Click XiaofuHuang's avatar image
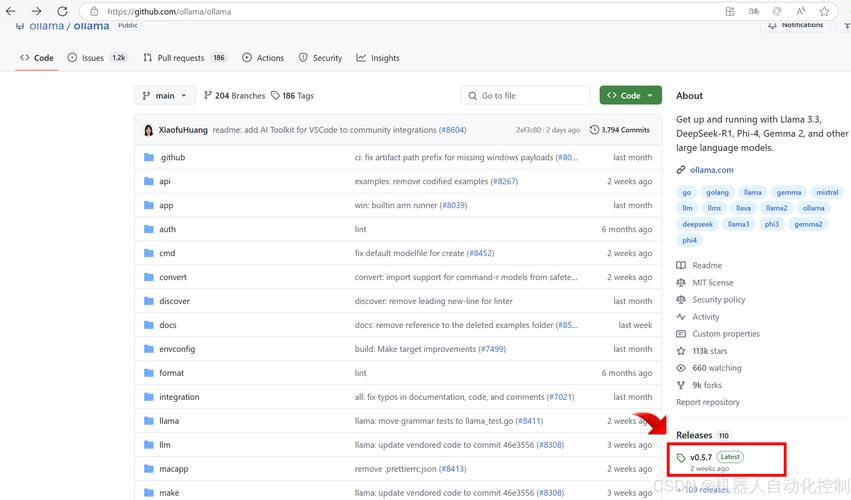 point(148,130)
